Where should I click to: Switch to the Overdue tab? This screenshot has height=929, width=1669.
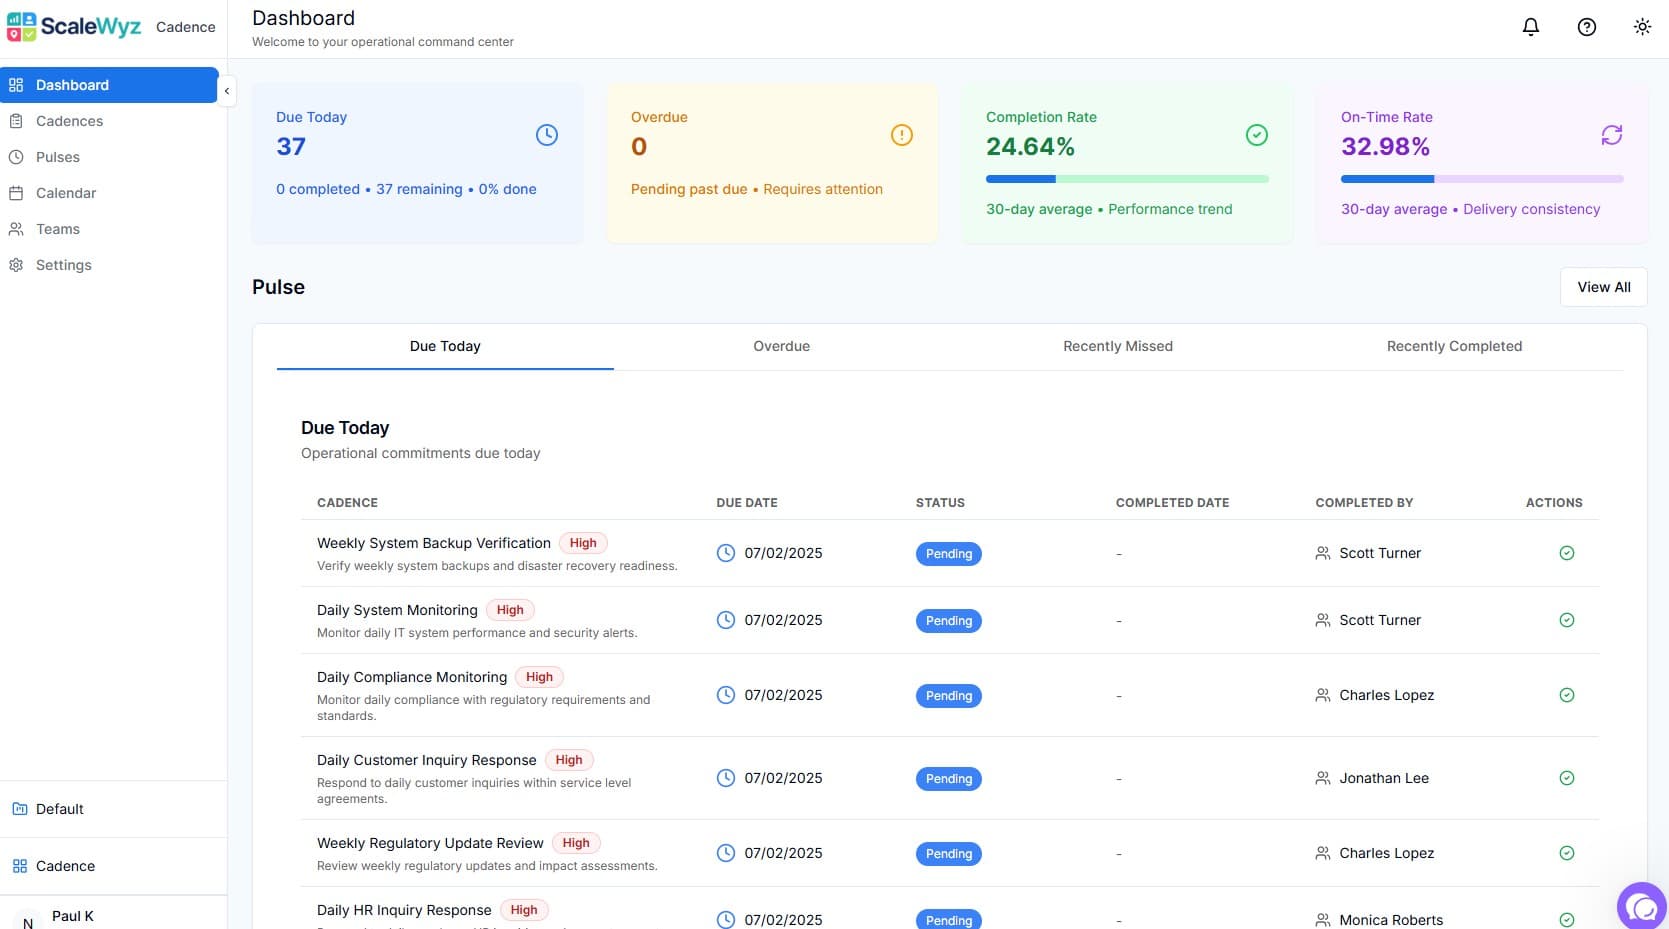[x=781, y=346]
